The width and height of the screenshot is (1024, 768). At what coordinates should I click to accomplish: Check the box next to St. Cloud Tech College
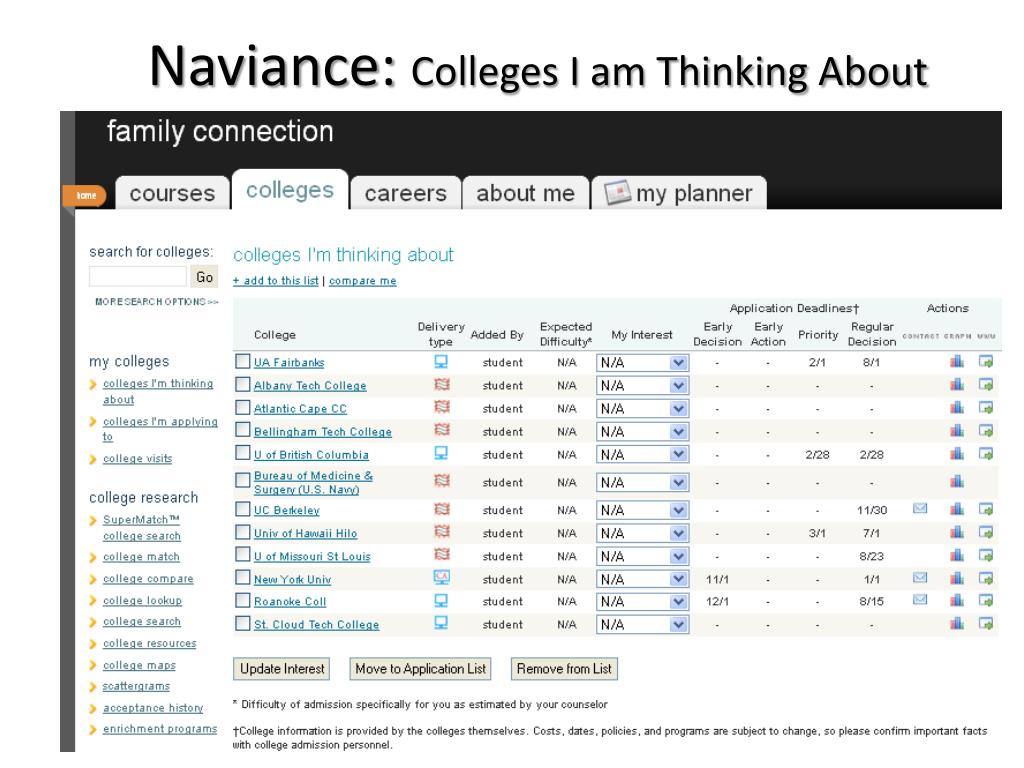tap(242, 623)
